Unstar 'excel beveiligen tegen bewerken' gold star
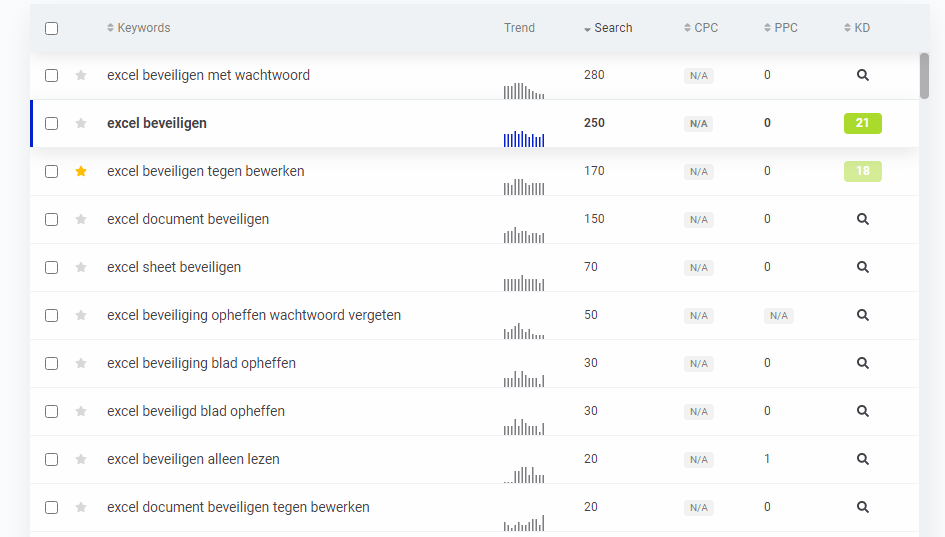Viewport: 945px width, 537px height. click(81, 171)
